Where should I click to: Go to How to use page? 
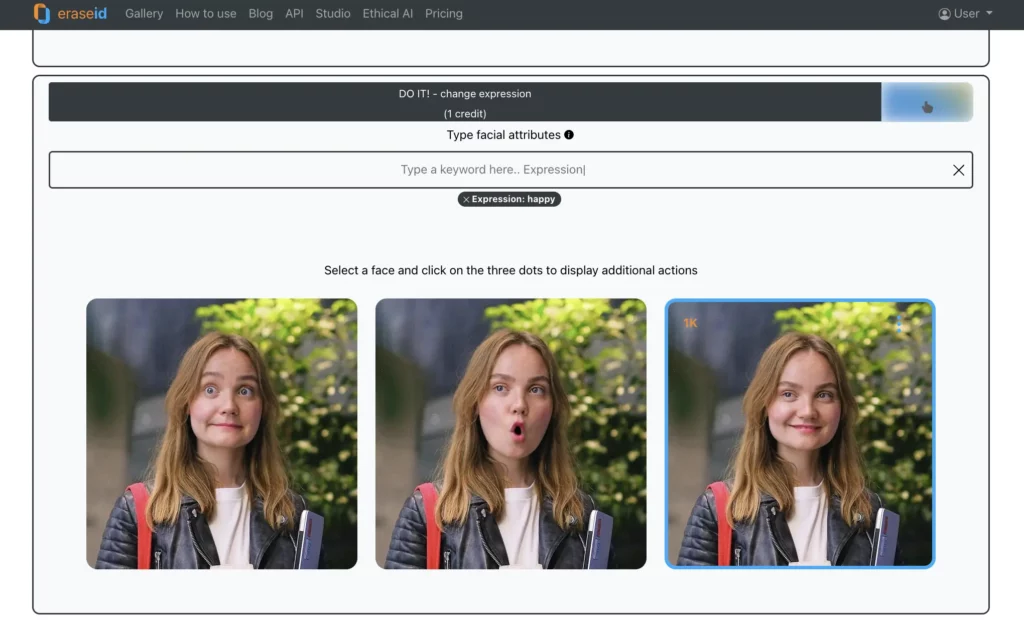[x=206, y=14]
